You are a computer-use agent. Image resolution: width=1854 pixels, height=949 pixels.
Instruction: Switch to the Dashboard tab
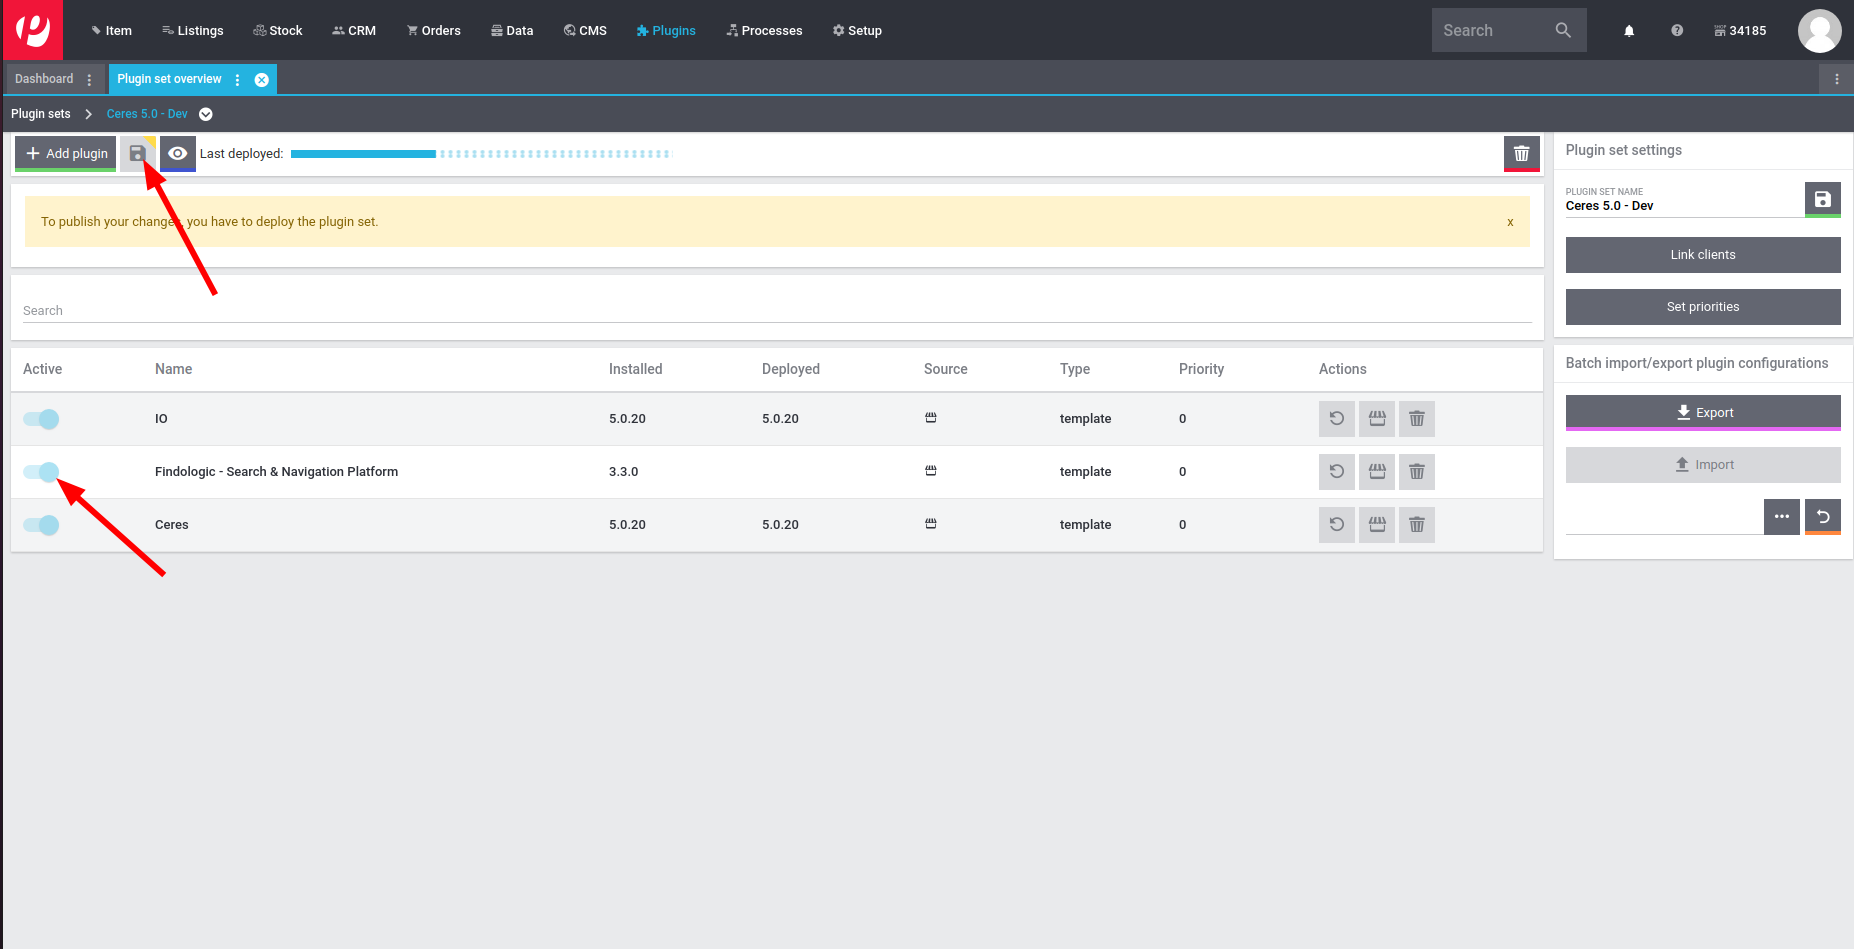tap(44, 79)
